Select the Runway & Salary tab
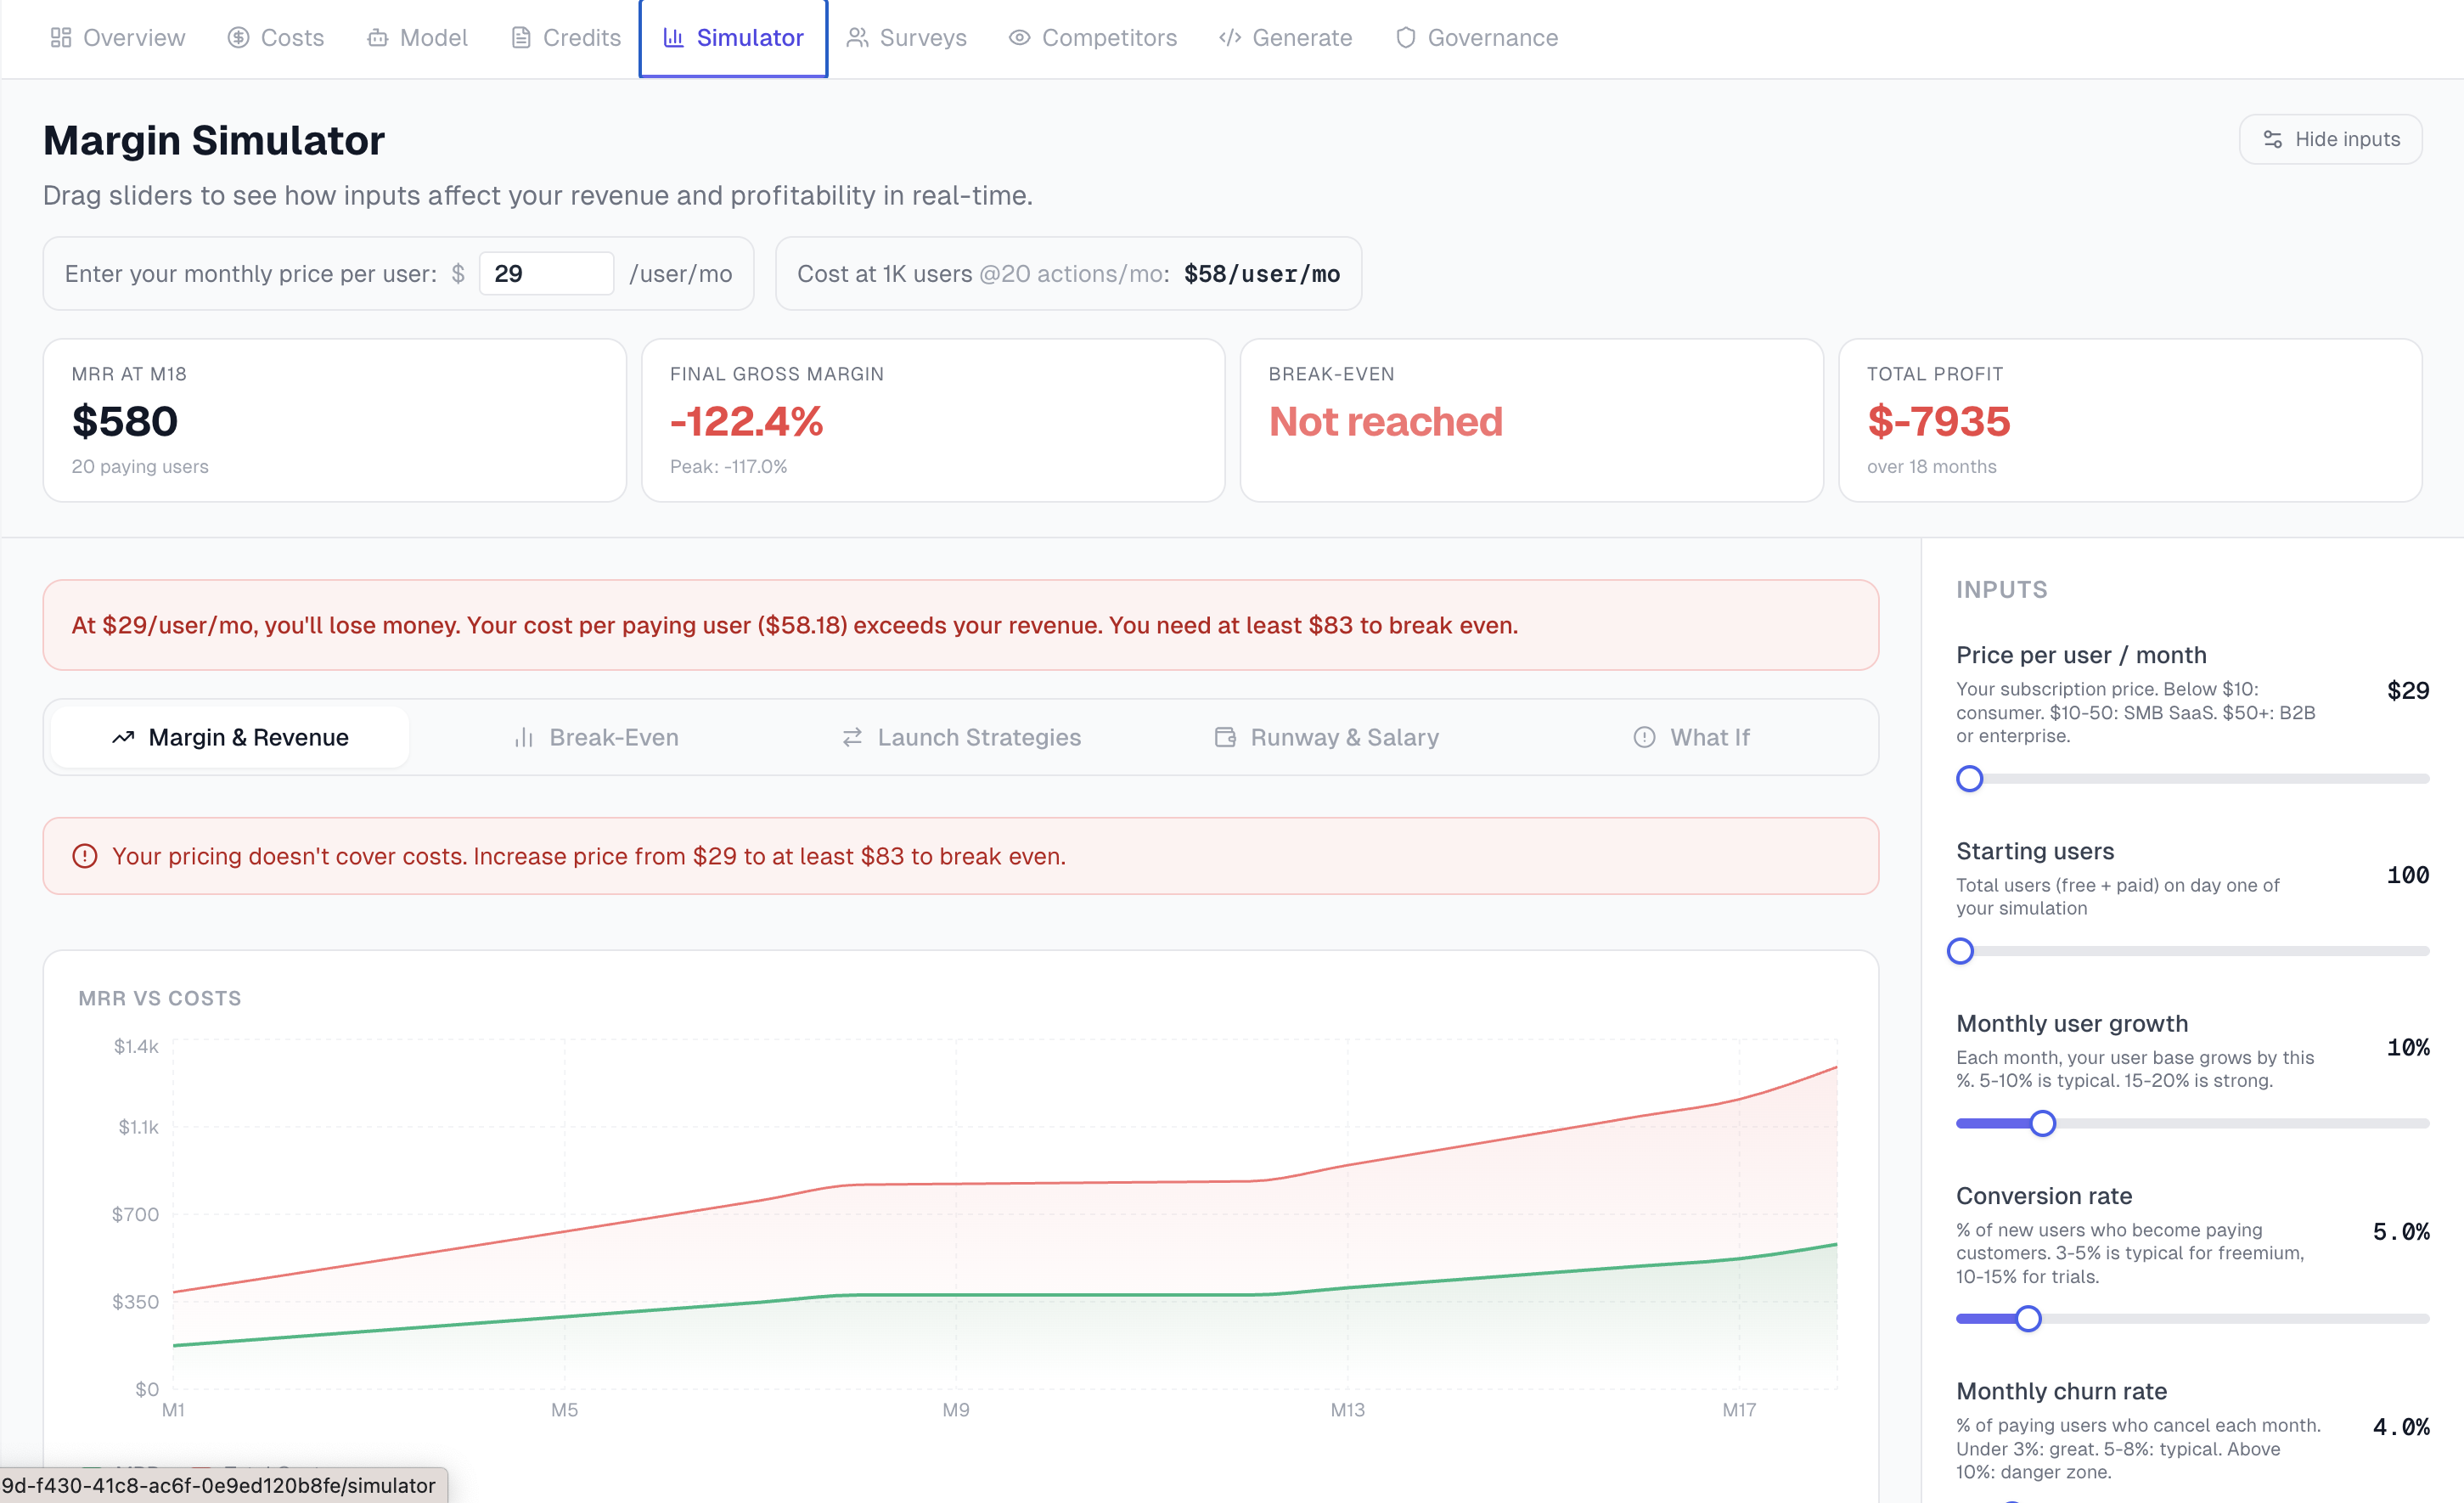 tap(1326, 737)
